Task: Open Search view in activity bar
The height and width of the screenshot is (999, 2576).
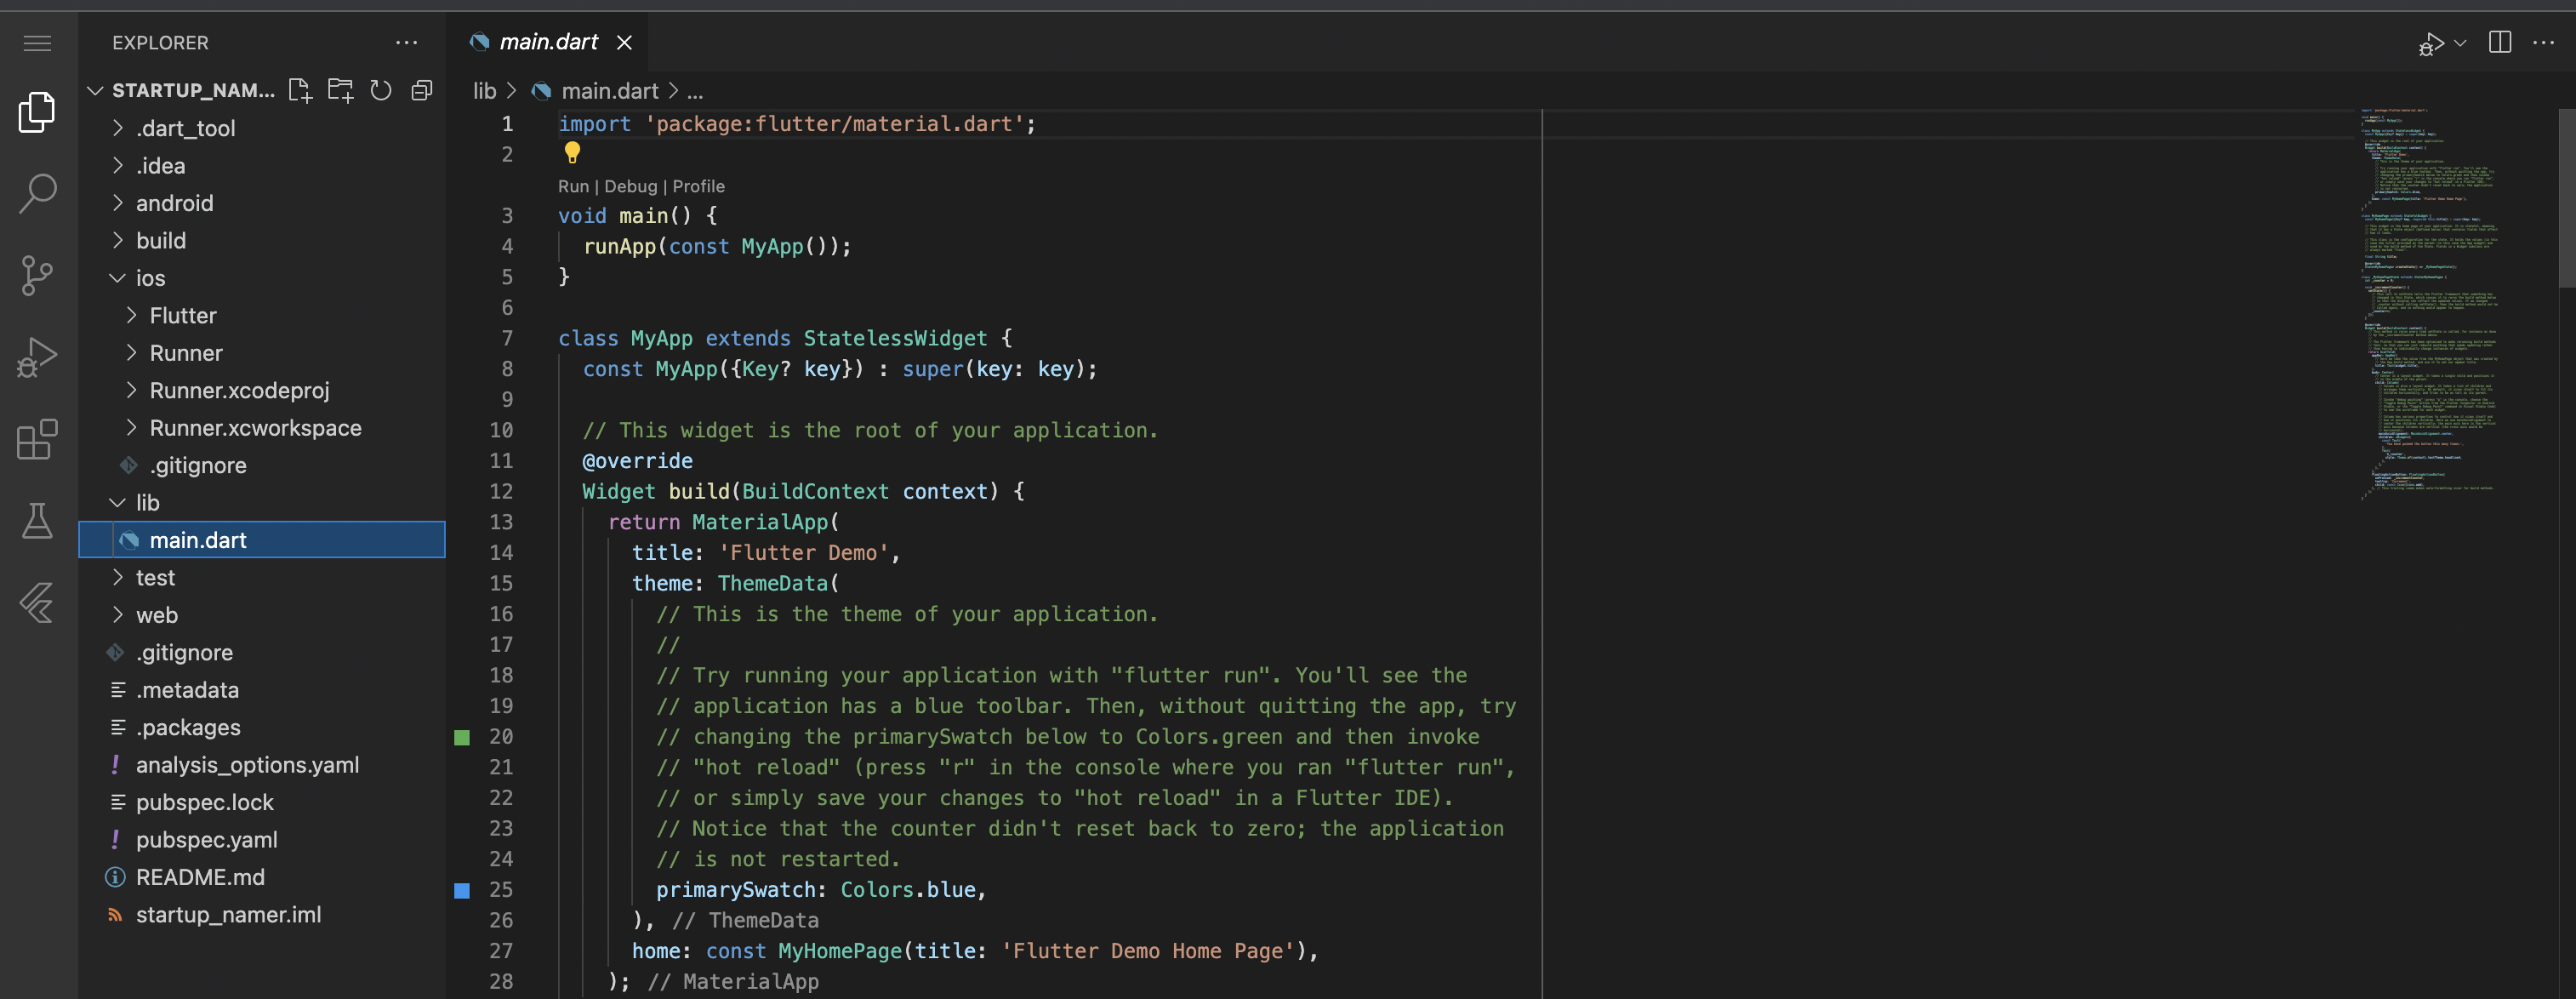Action: pyautogui.click(x=37, y=193)
